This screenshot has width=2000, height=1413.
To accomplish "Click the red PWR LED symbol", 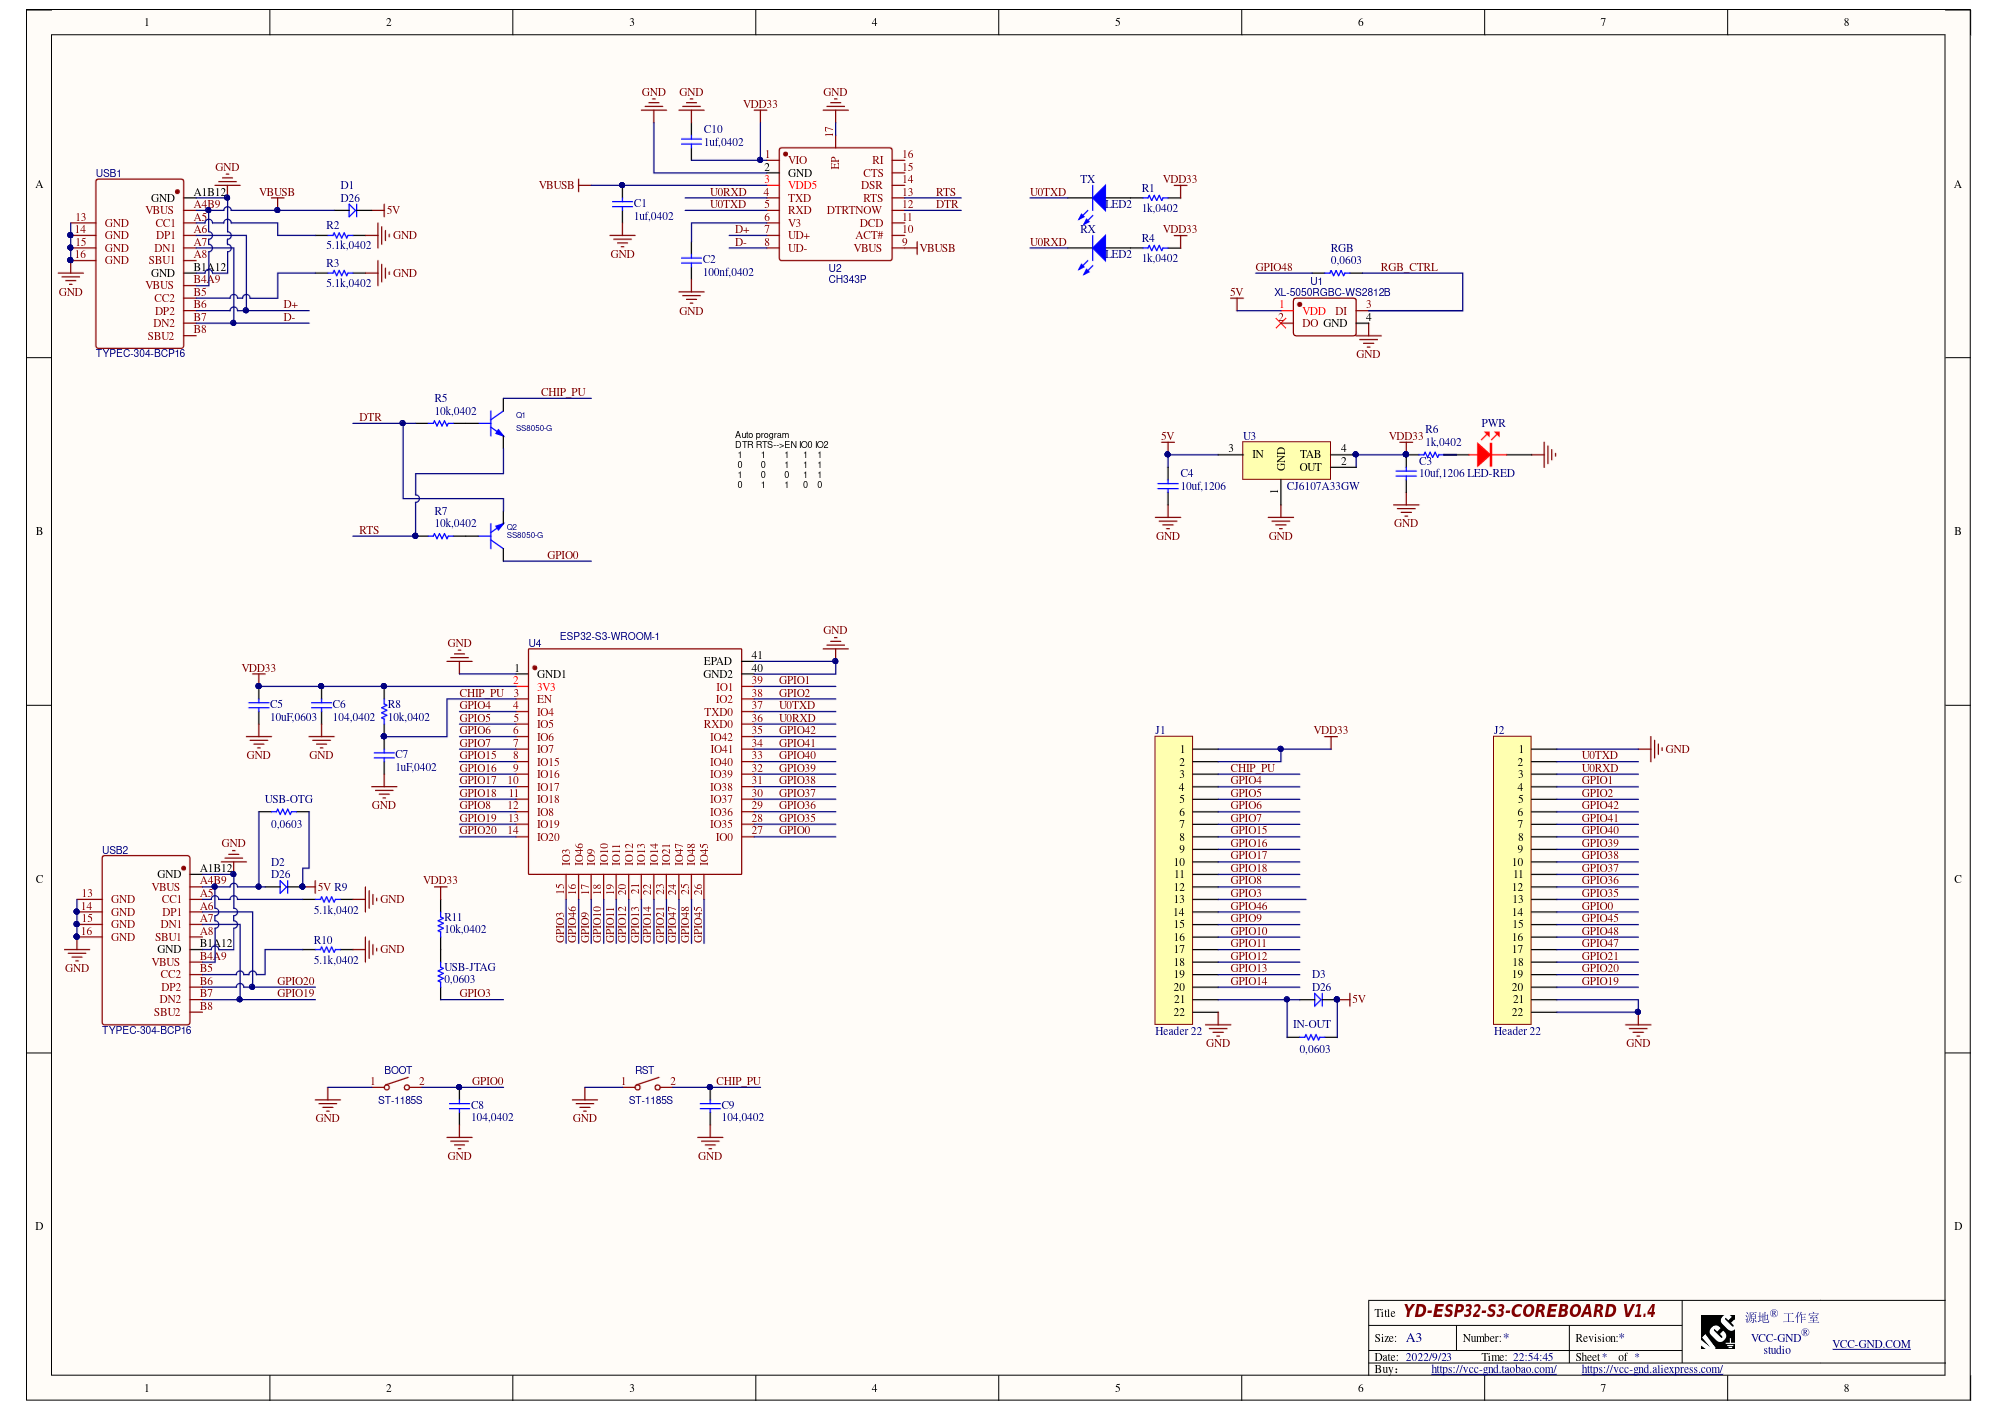I will coord(1484,454).
